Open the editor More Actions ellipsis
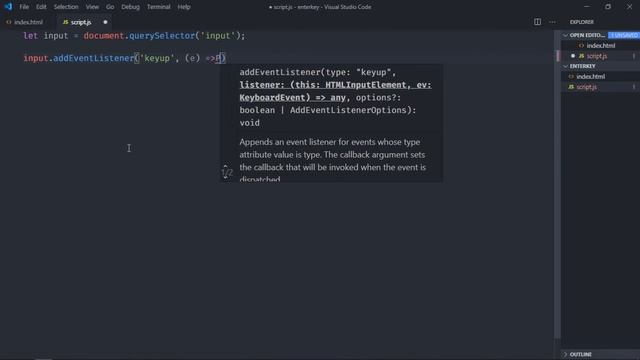 click(x=552, y=22)
